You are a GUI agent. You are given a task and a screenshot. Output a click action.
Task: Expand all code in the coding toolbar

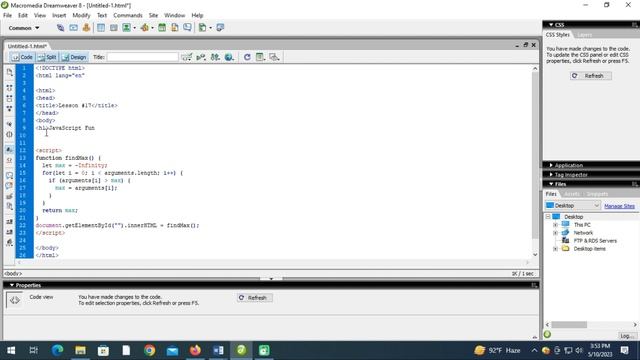click(x=9, y=109)
